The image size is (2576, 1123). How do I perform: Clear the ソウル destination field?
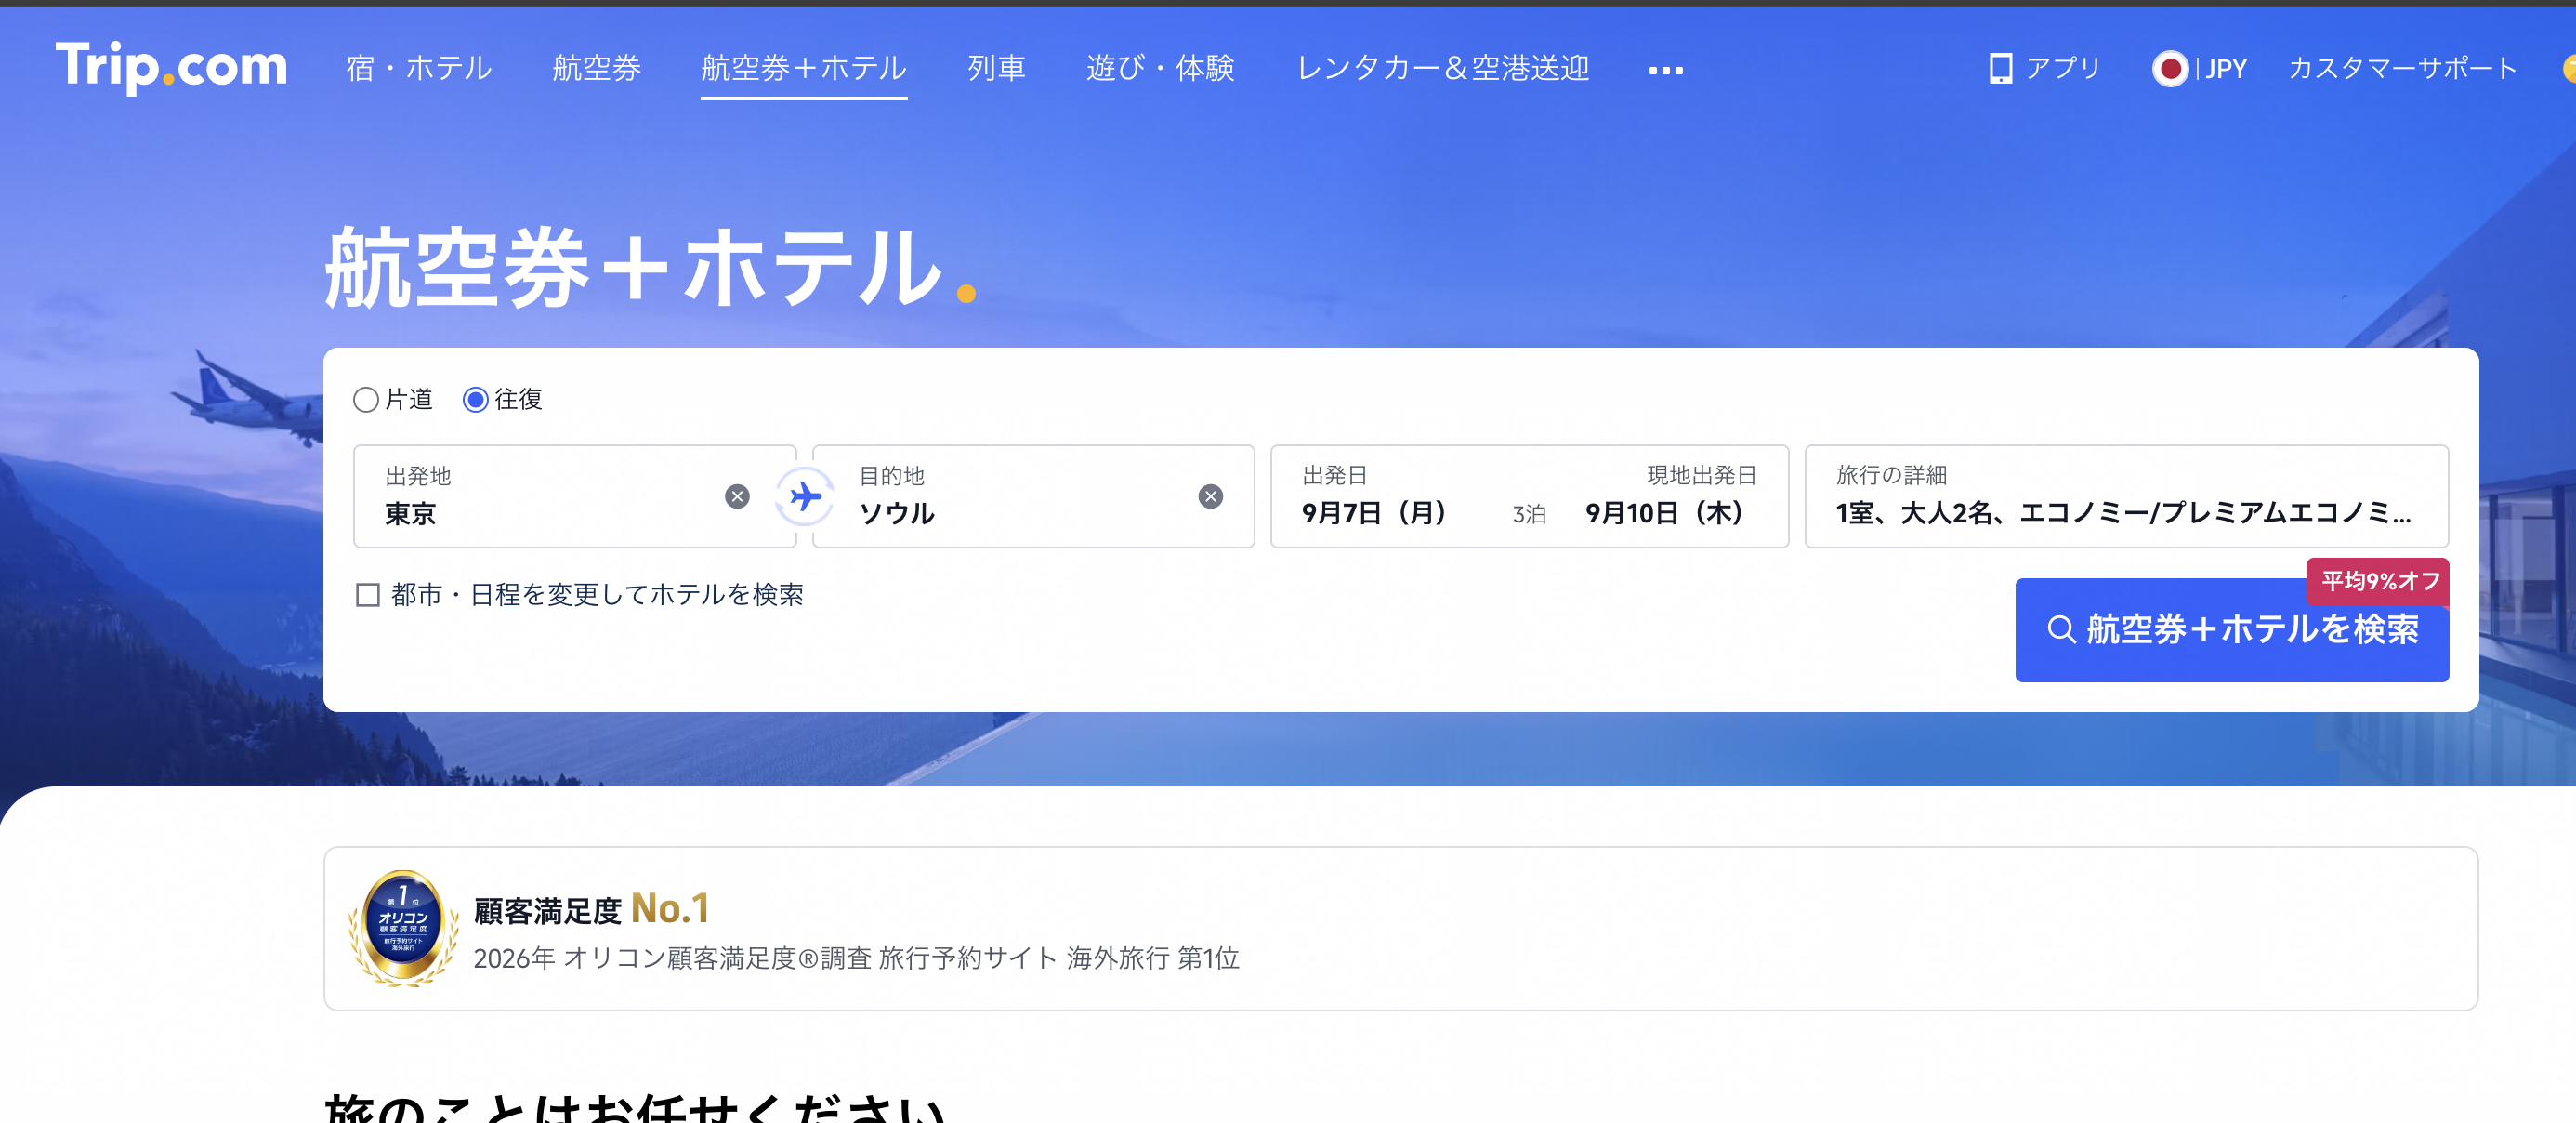1210,496
